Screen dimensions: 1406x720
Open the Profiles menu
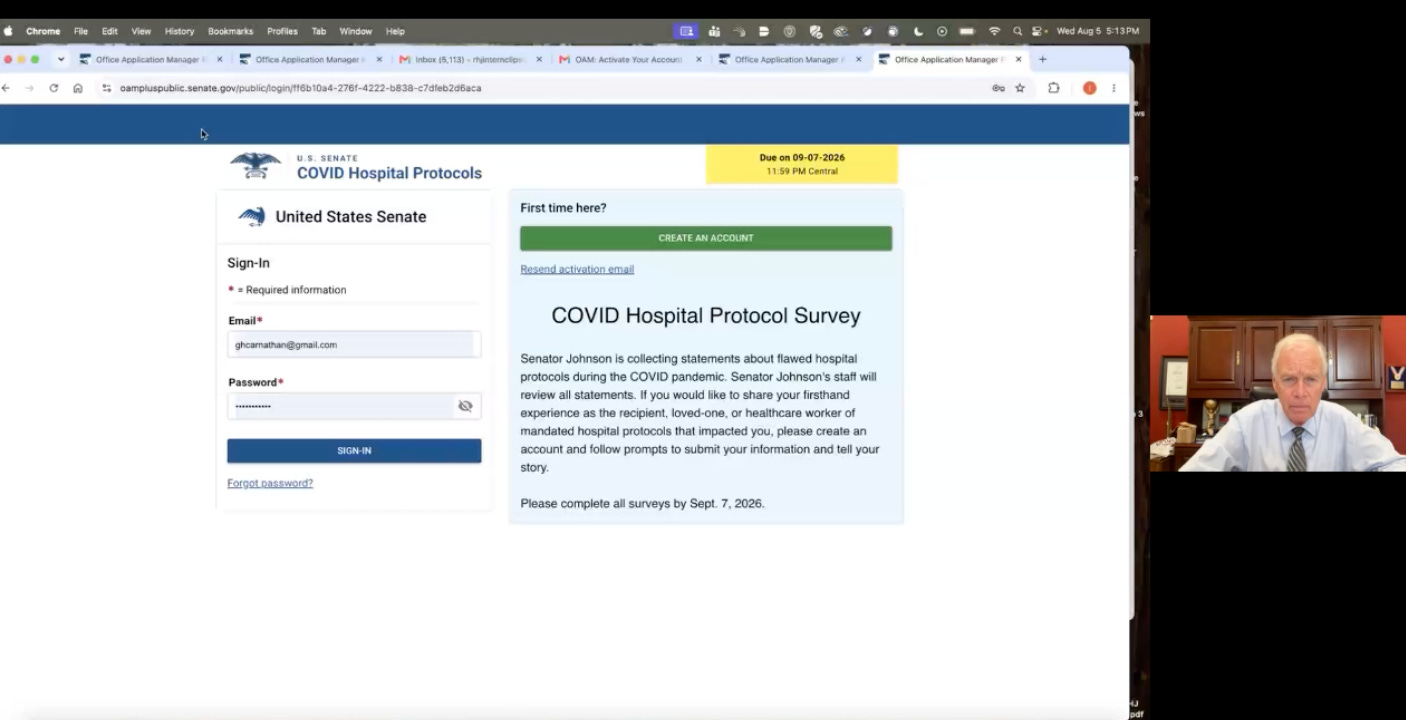[x=282, y=31]
